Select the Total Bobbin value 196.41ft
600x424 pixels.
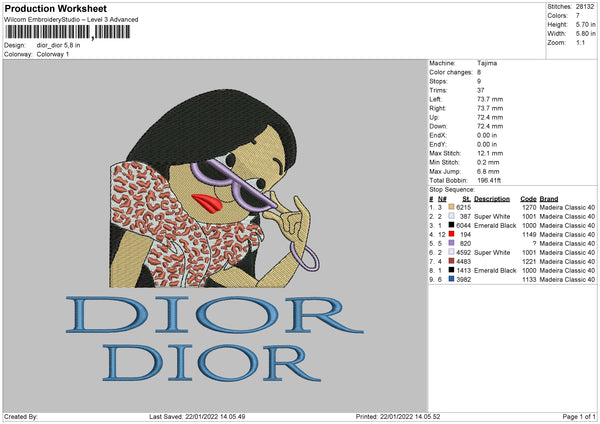pos(489,180)
